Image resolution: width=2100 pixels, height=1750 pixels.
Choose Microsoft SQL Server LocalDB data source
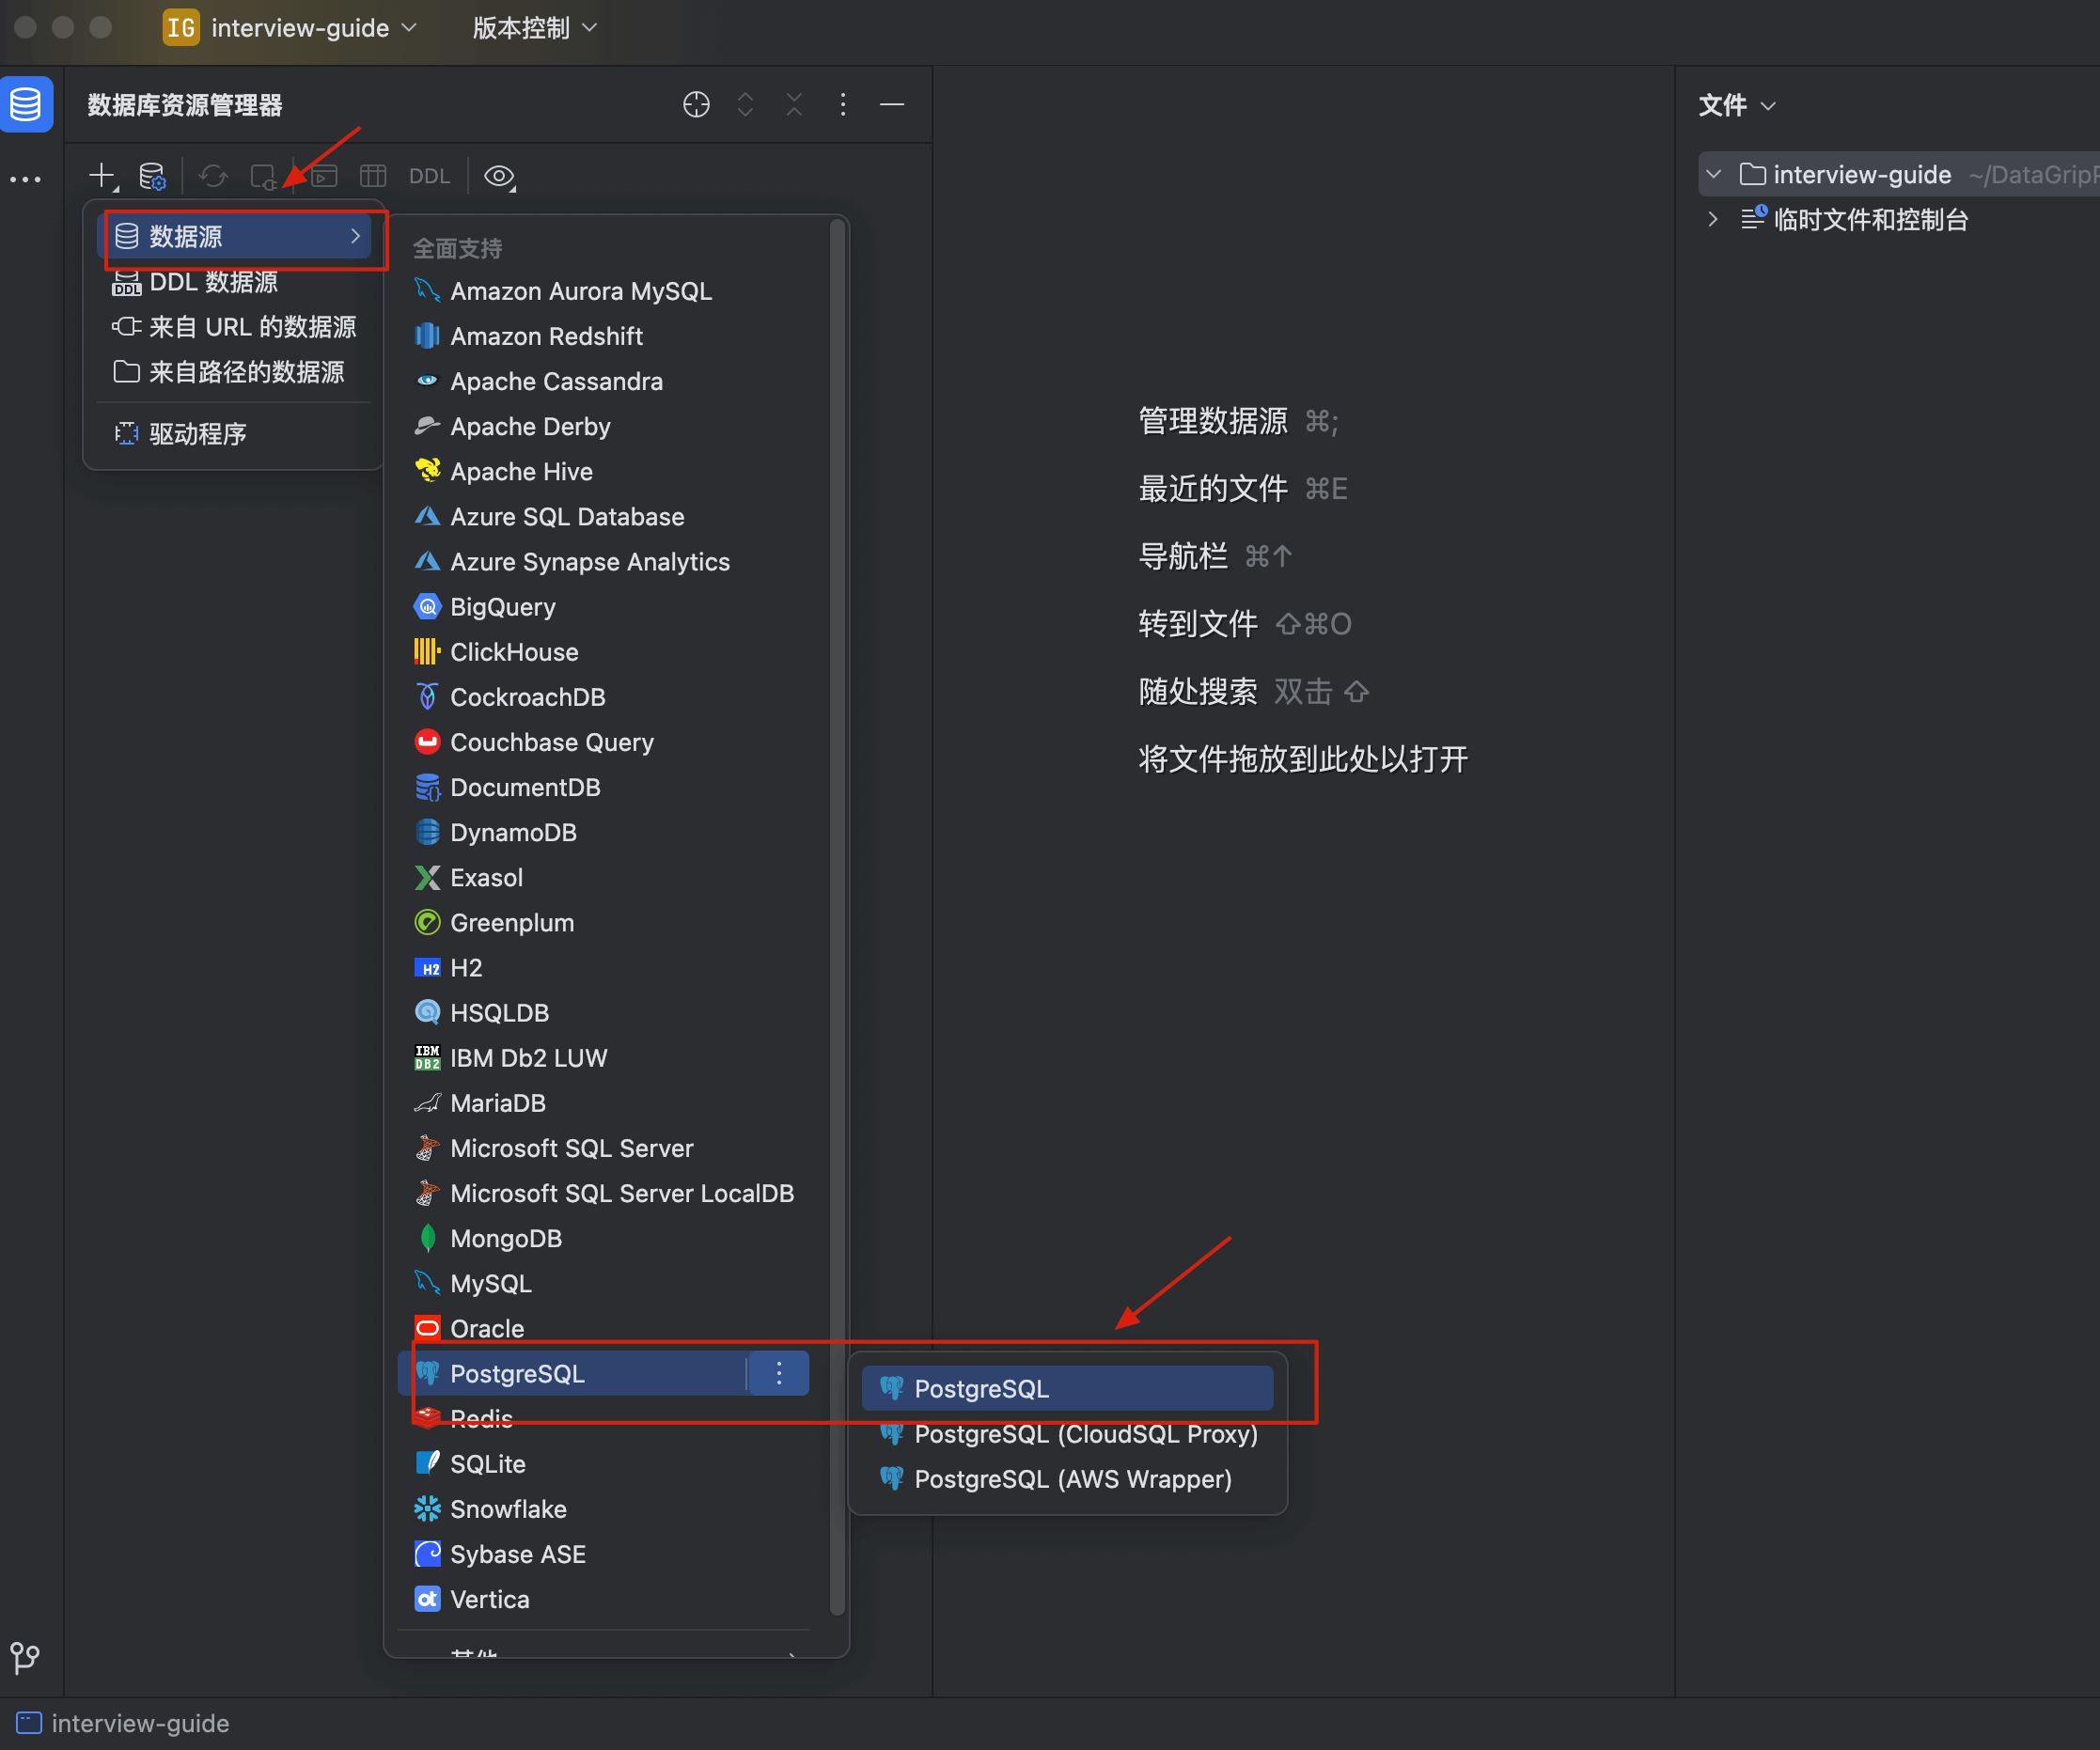[604, 1193]
